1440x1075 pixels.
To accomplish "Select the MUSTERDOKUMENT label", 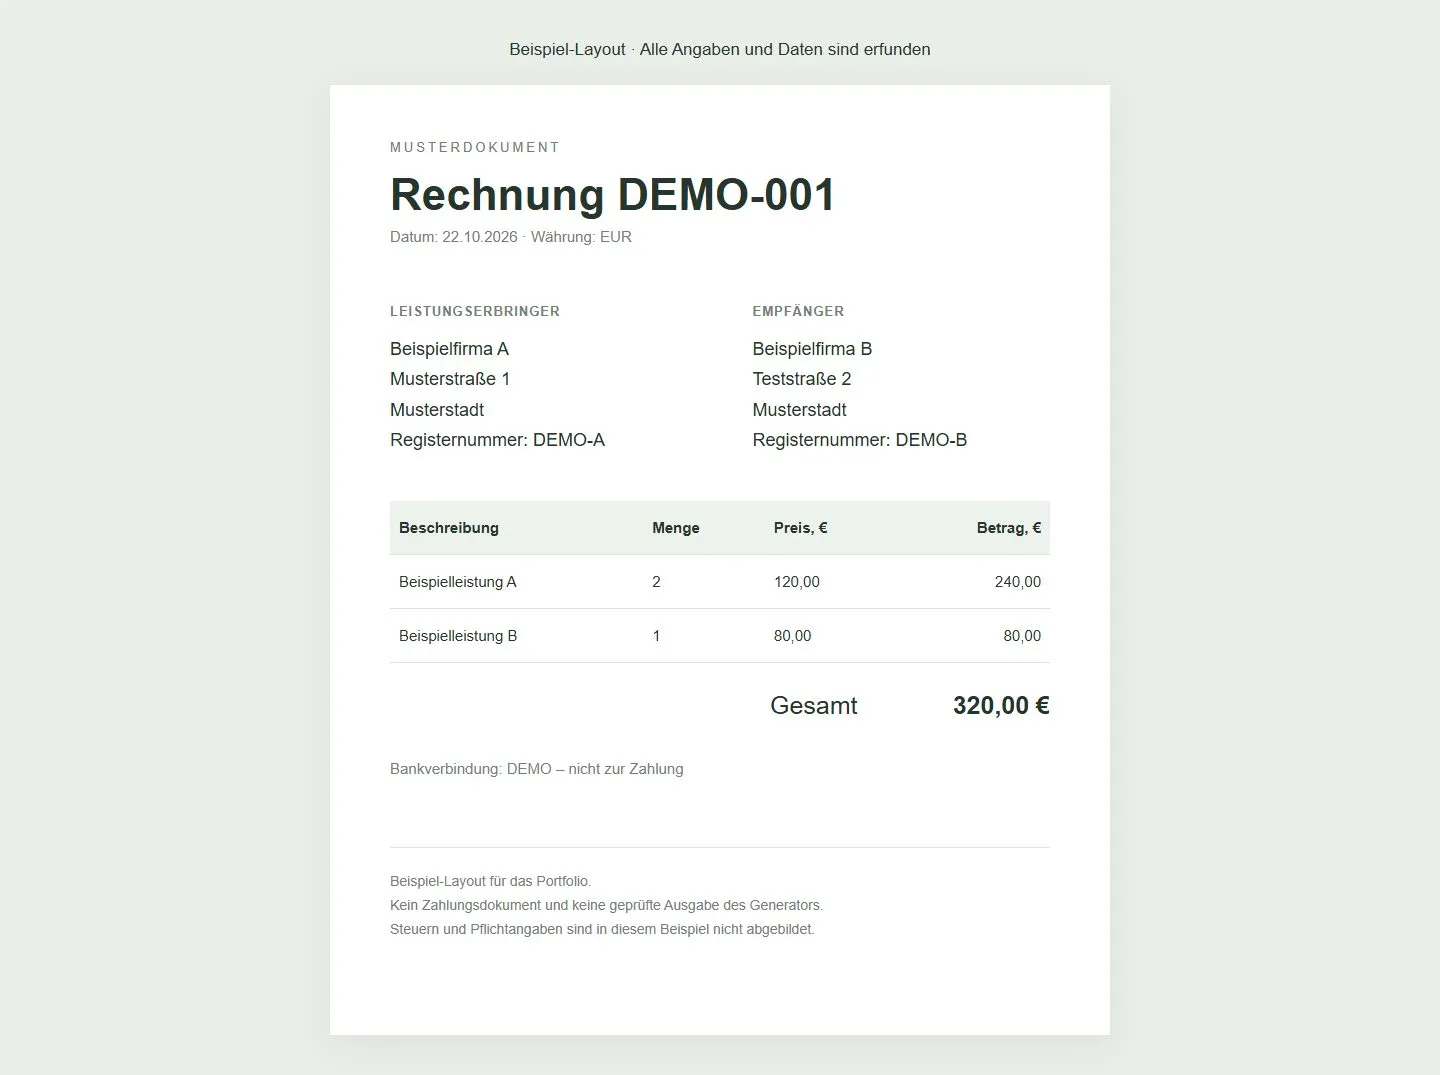I will (475, 147).
